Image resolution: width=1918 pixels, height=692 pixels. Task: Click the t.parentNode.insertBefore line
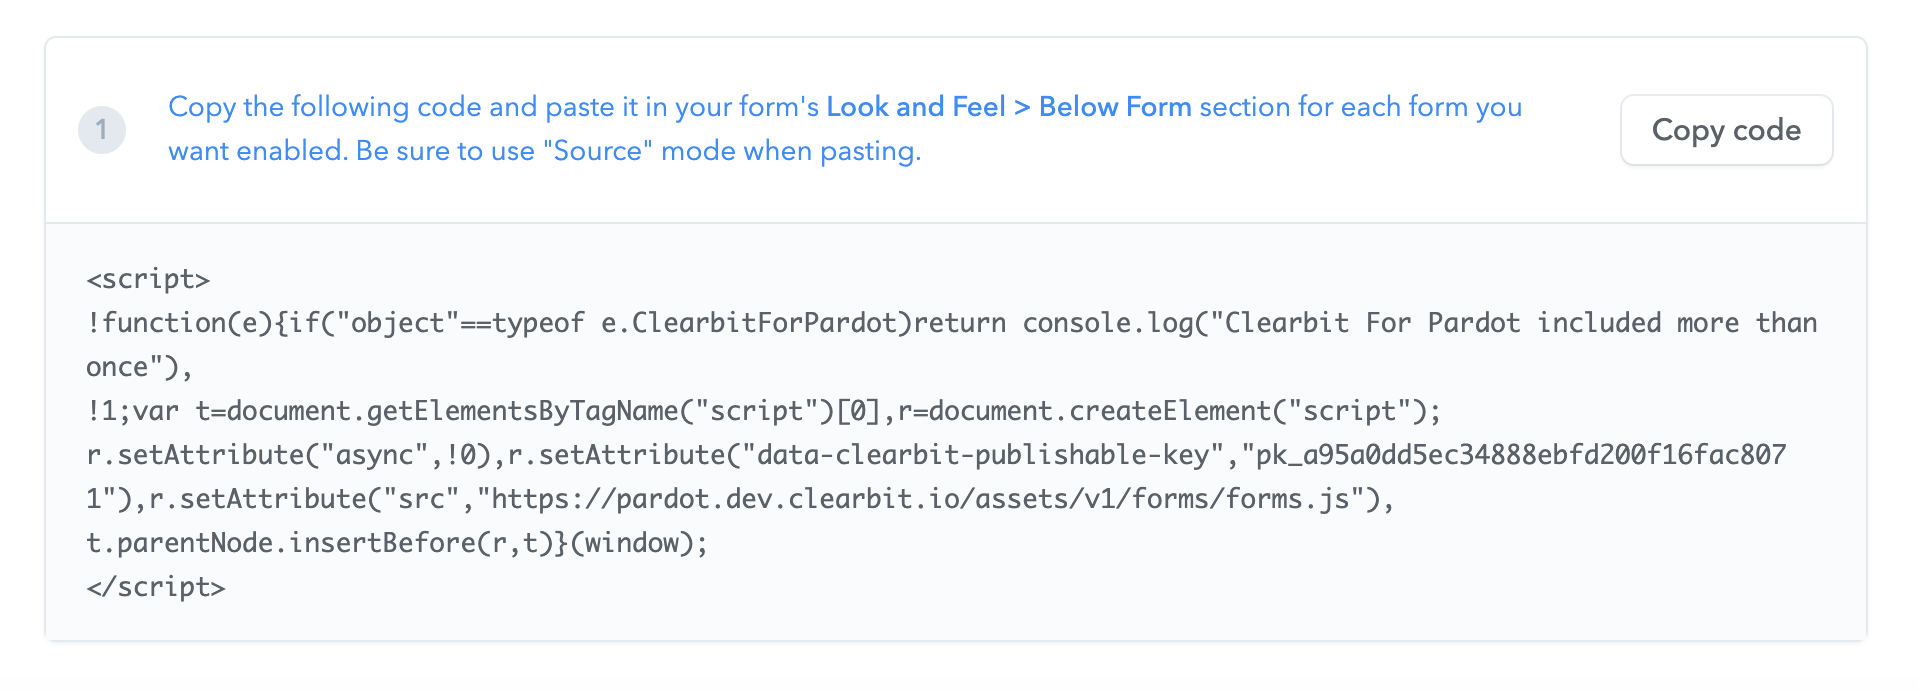coord(397,543)
